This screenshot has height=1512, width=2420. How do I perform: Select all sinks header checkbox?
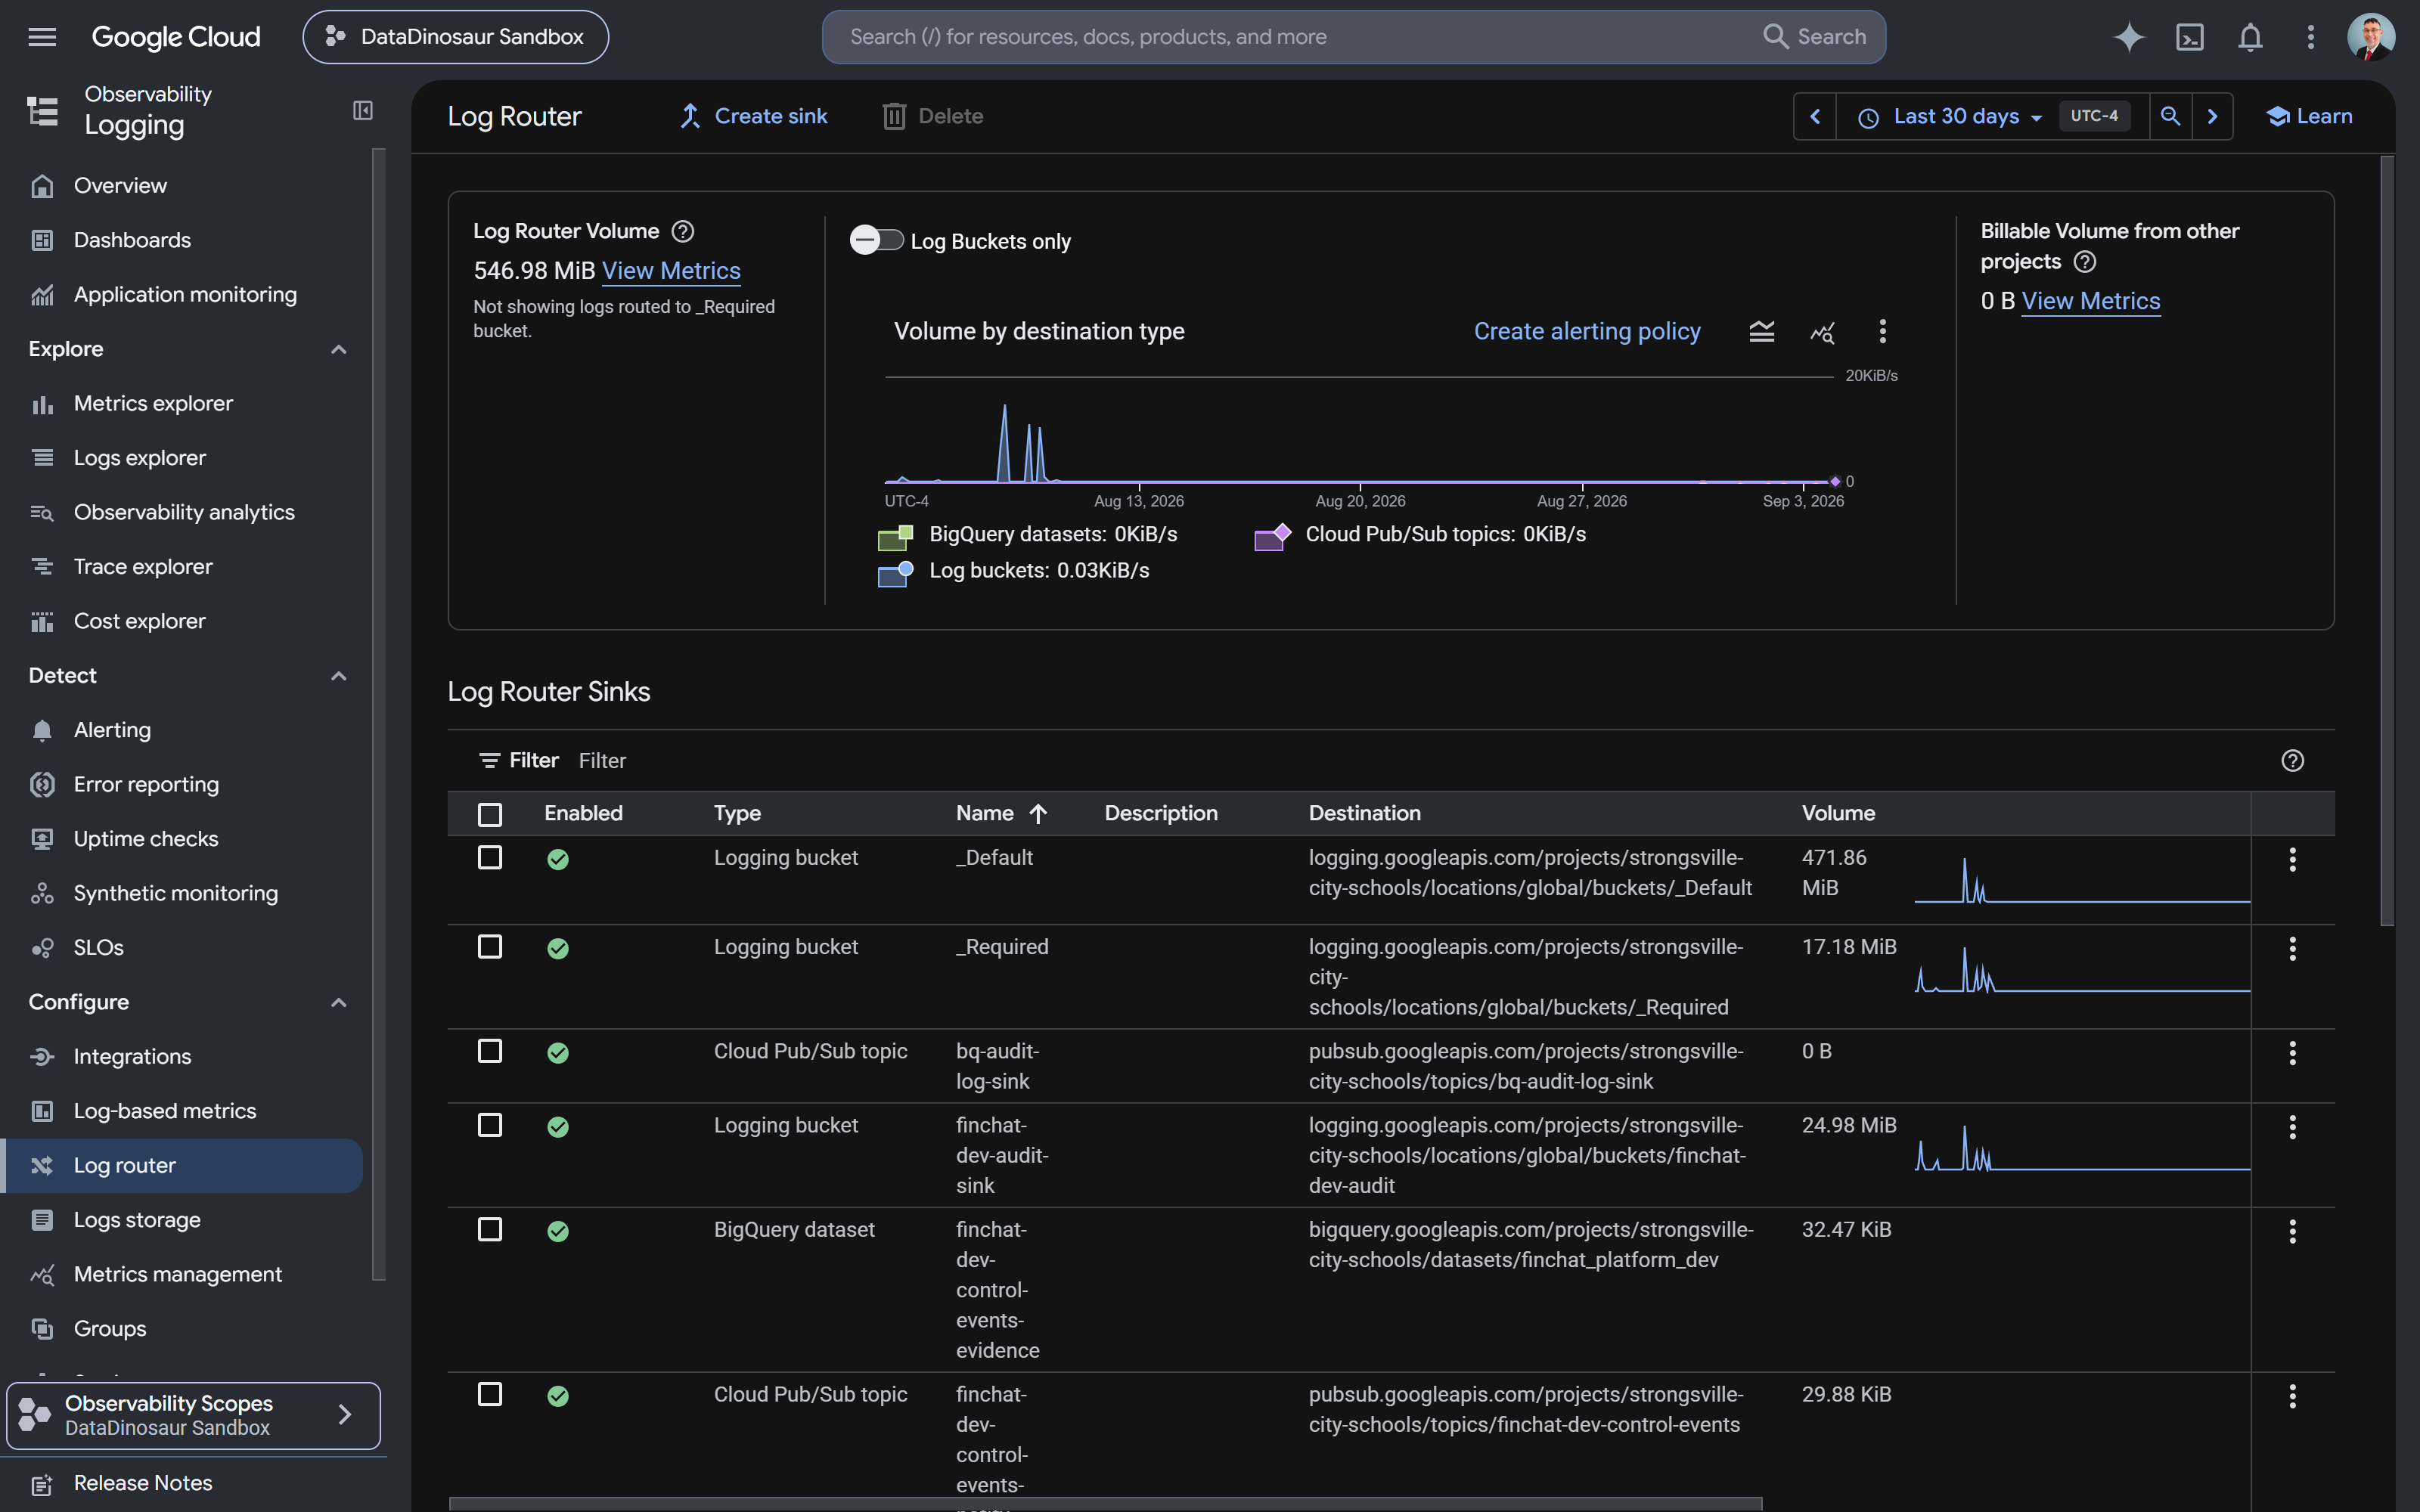(490, 815)
